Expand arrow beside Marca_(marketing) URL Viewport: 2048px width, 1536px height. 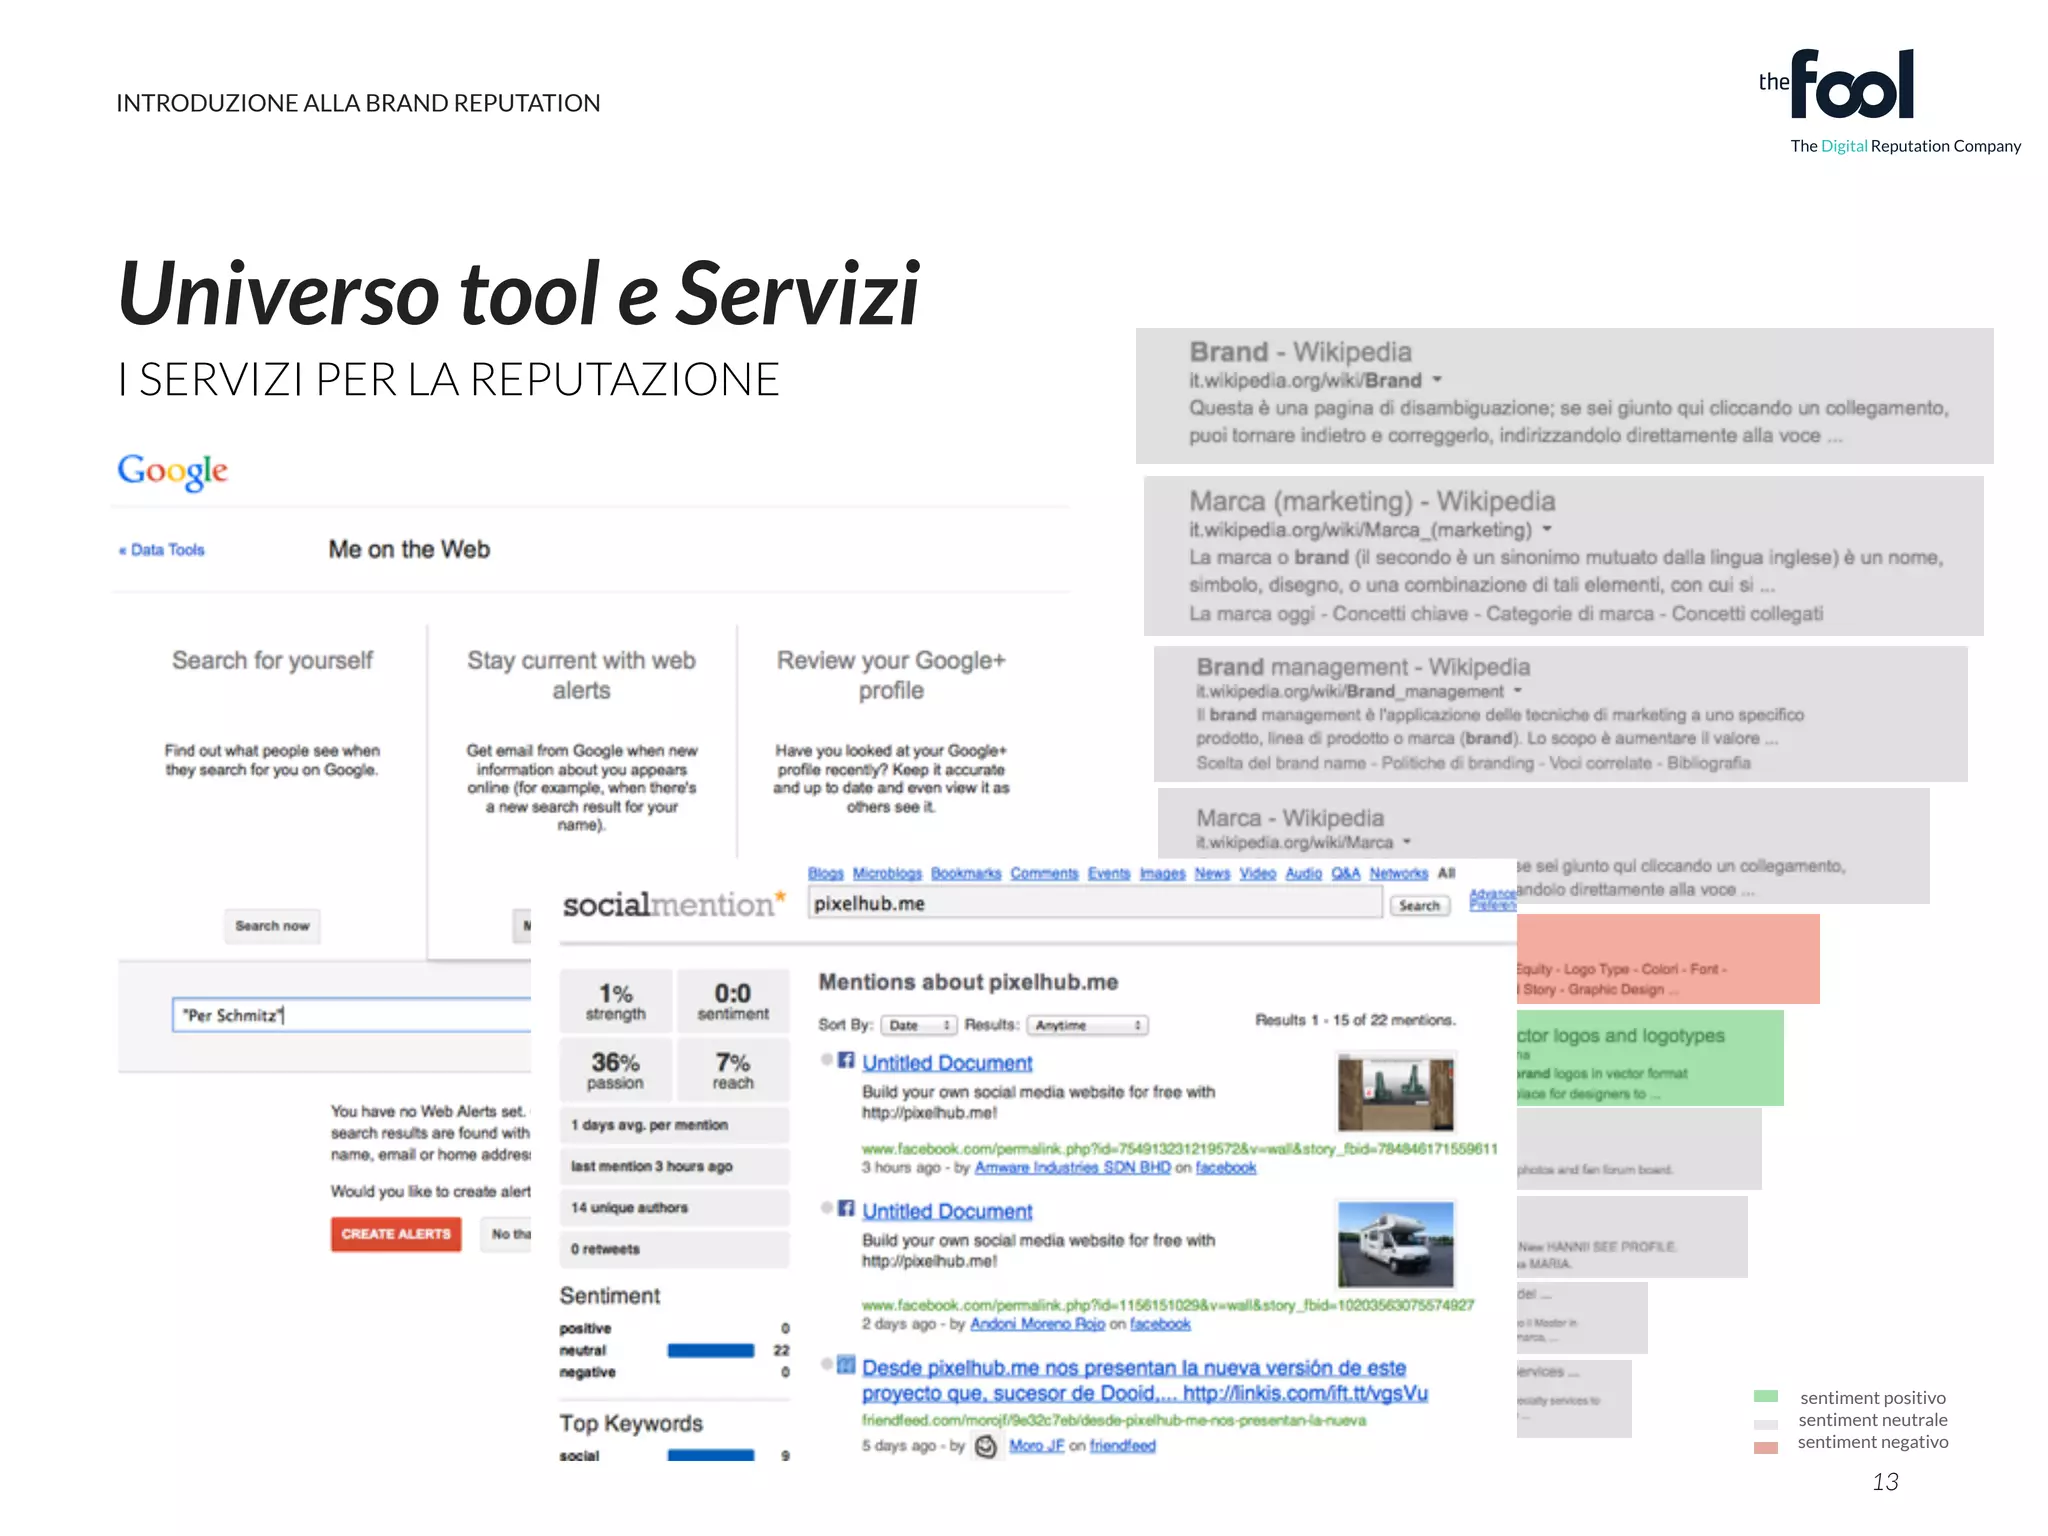(1547, 529)
